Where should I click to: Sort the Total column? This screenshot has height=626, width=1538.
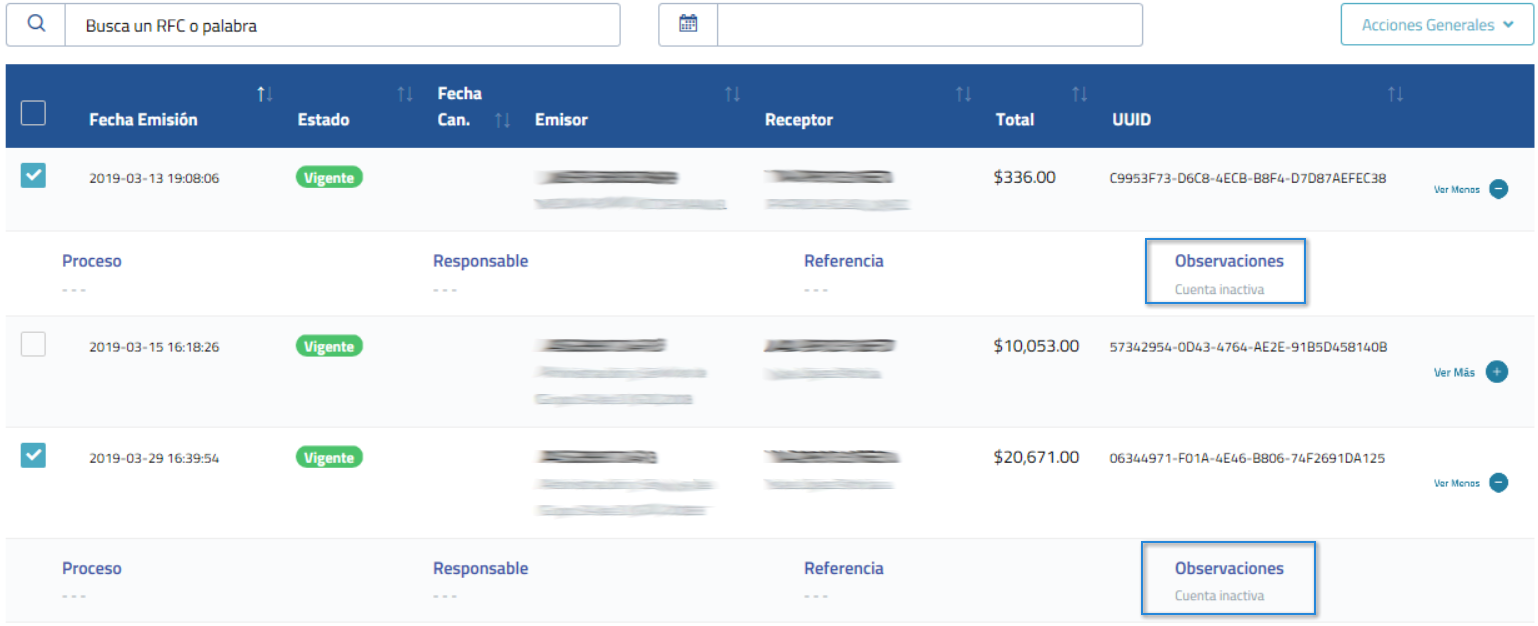click(x=1079, y=93)
